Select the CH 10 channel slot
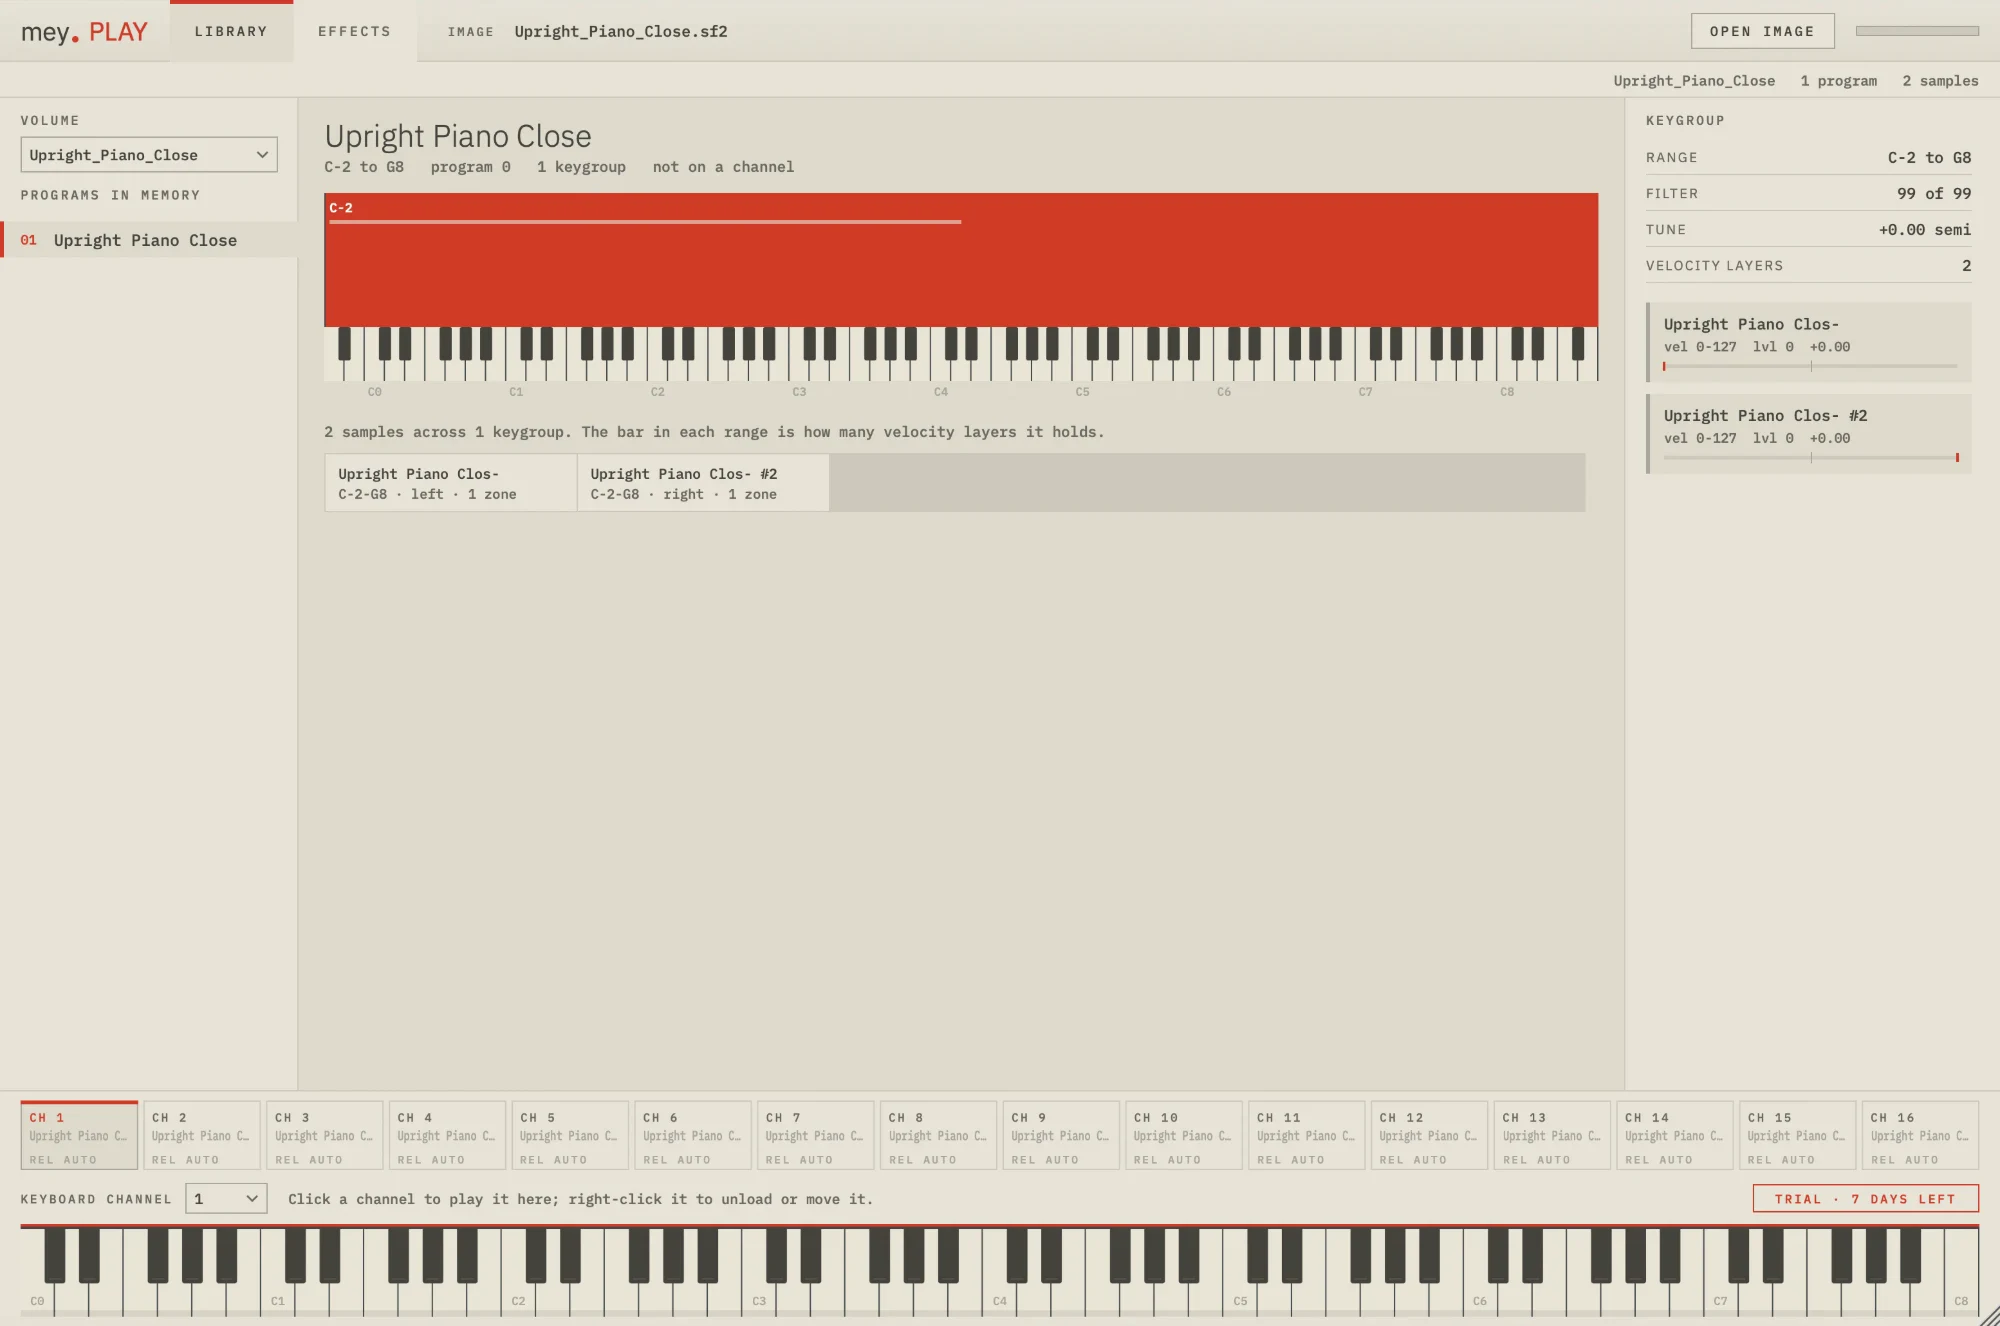The image size is (2000, 1326). 1184,1136
